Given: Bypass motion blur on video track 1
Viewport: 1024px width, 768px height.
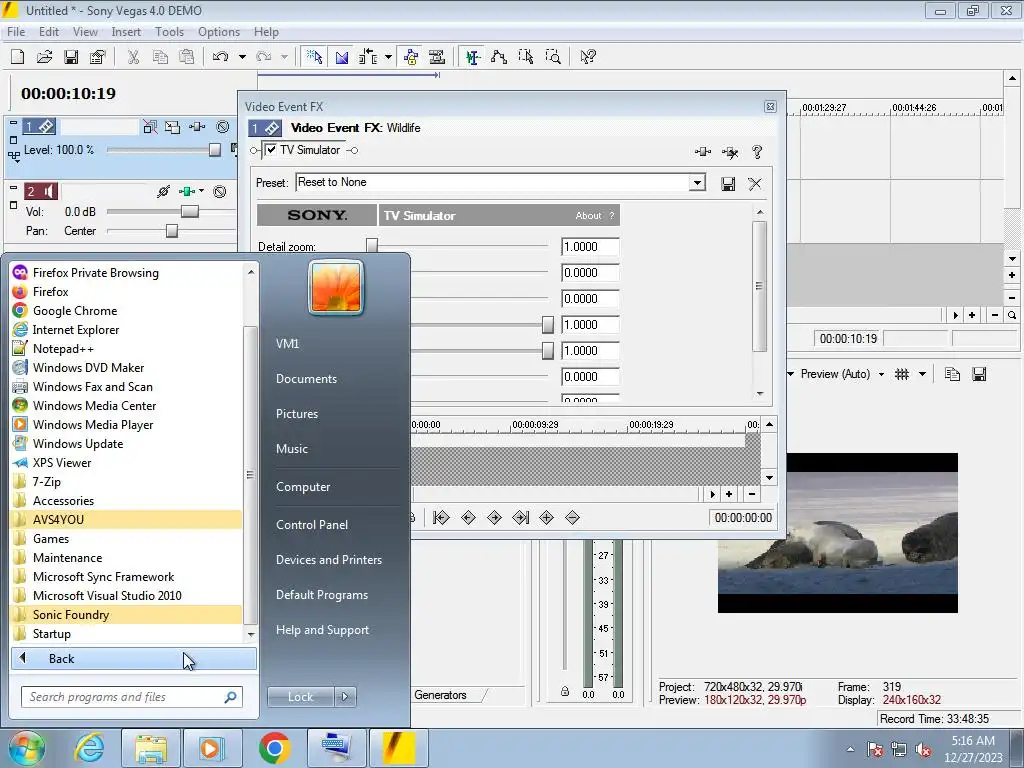Looking at the screenshot, I should point(150,127).
